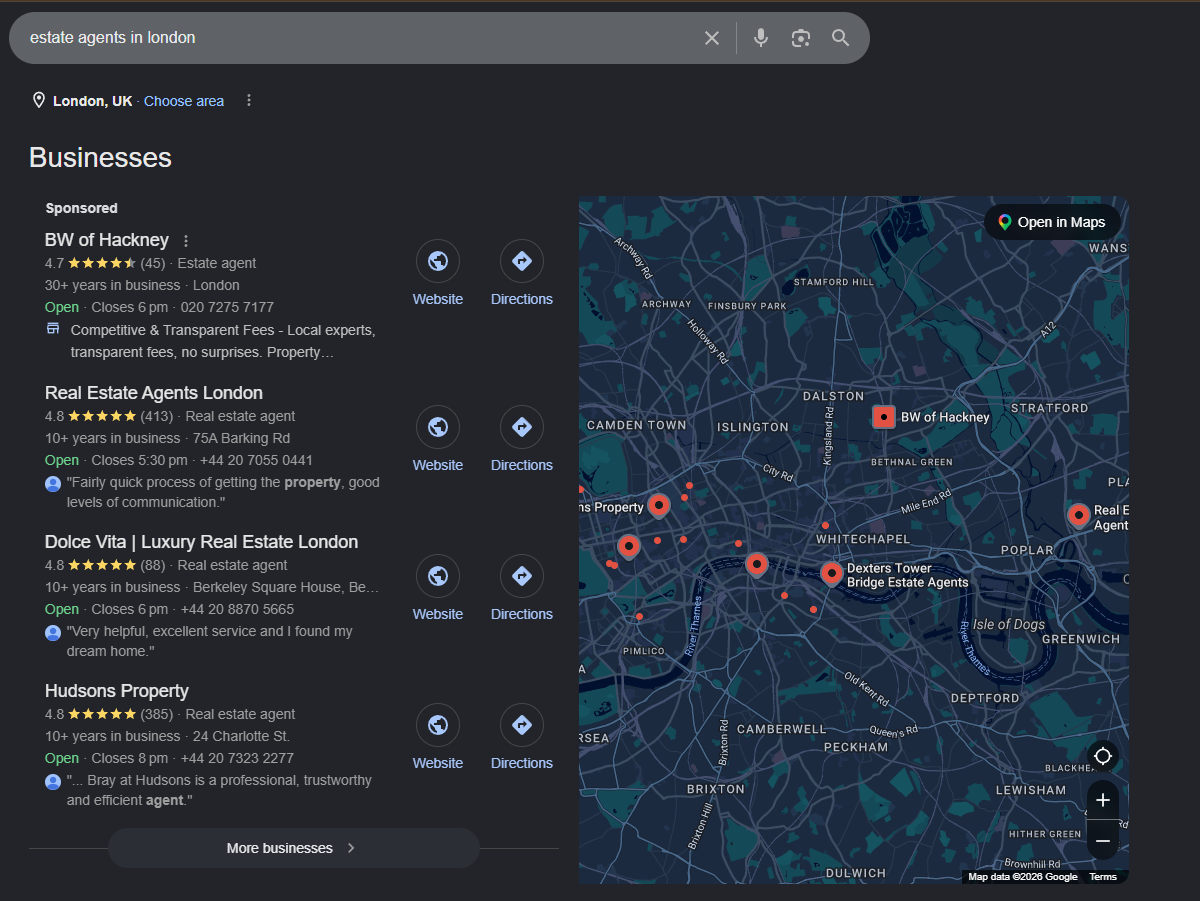Click the review count (45)
Image resolution: width=1200 pixels, height=901 pixels.
pyautogui.click(x=153, y=263)
